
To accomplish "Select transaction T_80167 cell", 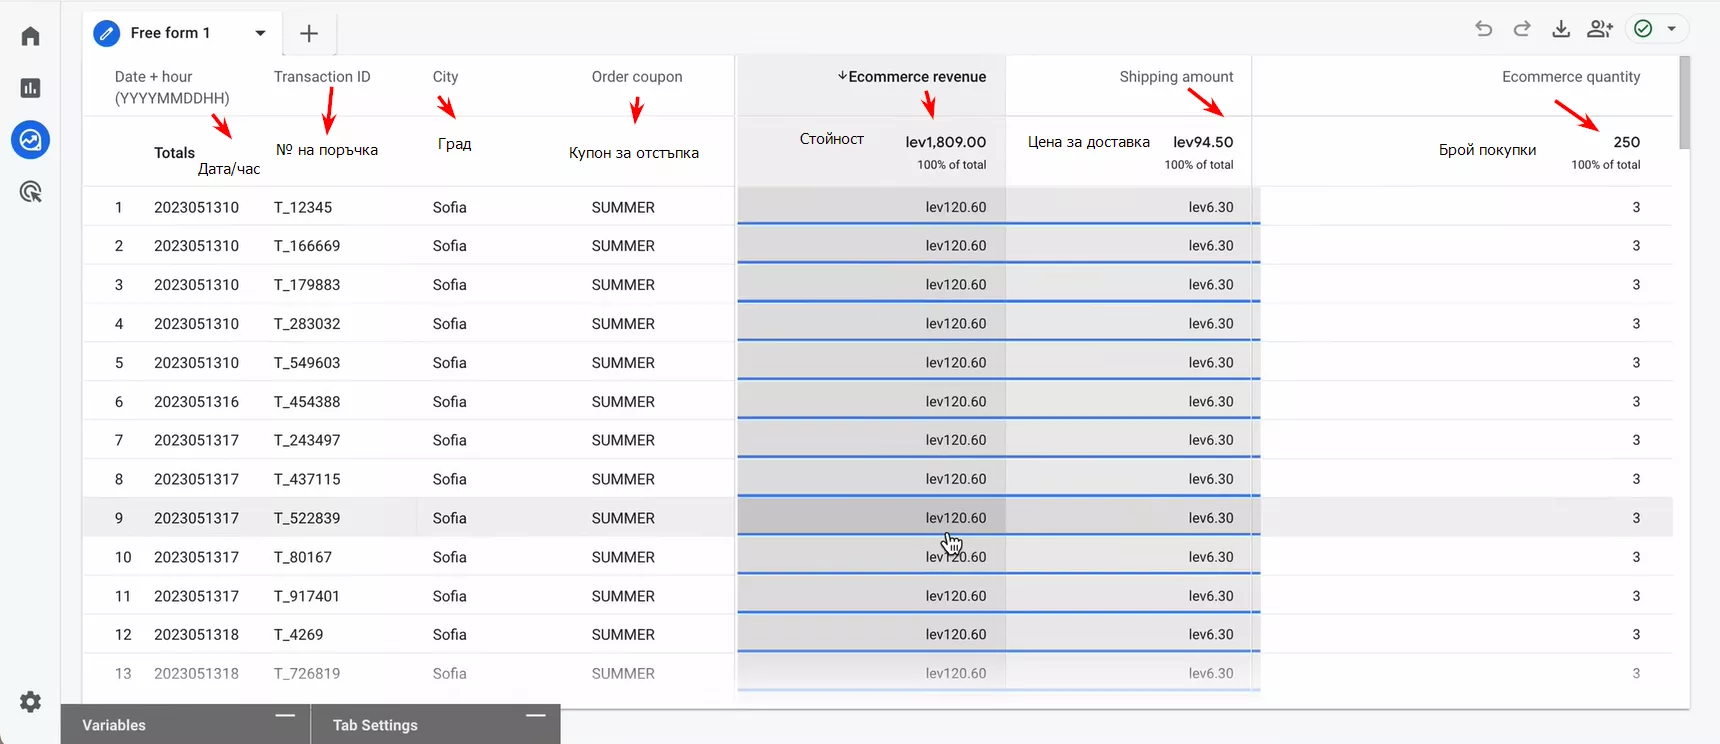I will click(303, 557).
